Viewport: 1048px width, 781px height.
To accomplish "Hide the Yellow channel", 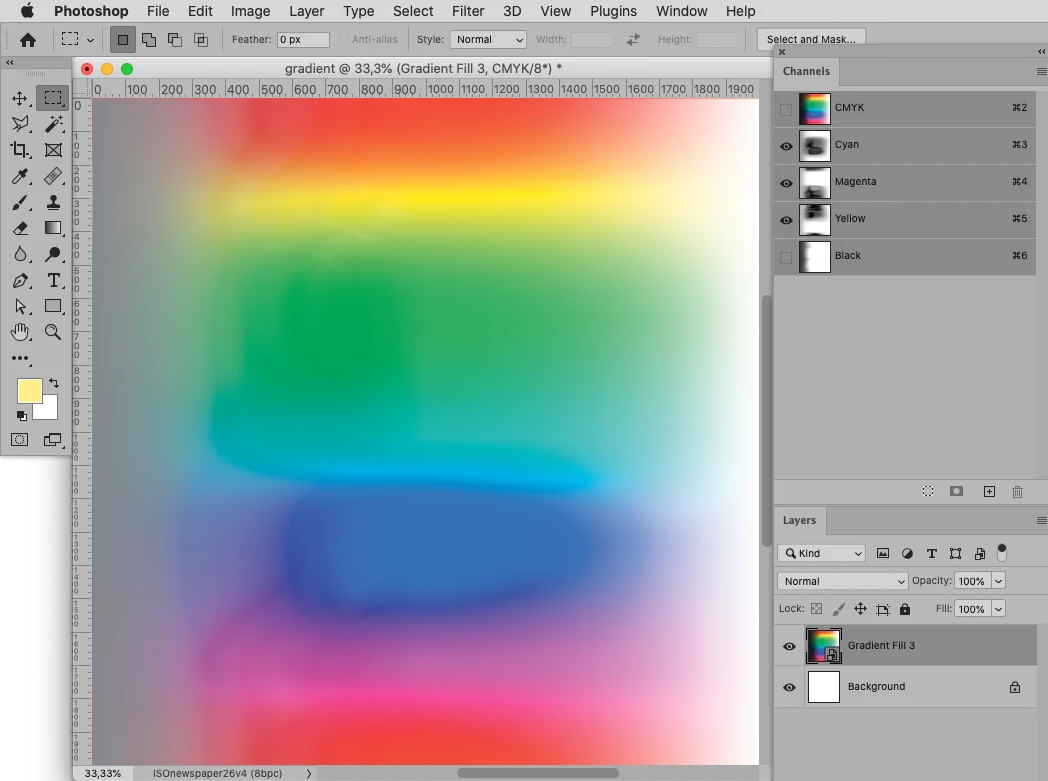I will (x=786, y=220).
